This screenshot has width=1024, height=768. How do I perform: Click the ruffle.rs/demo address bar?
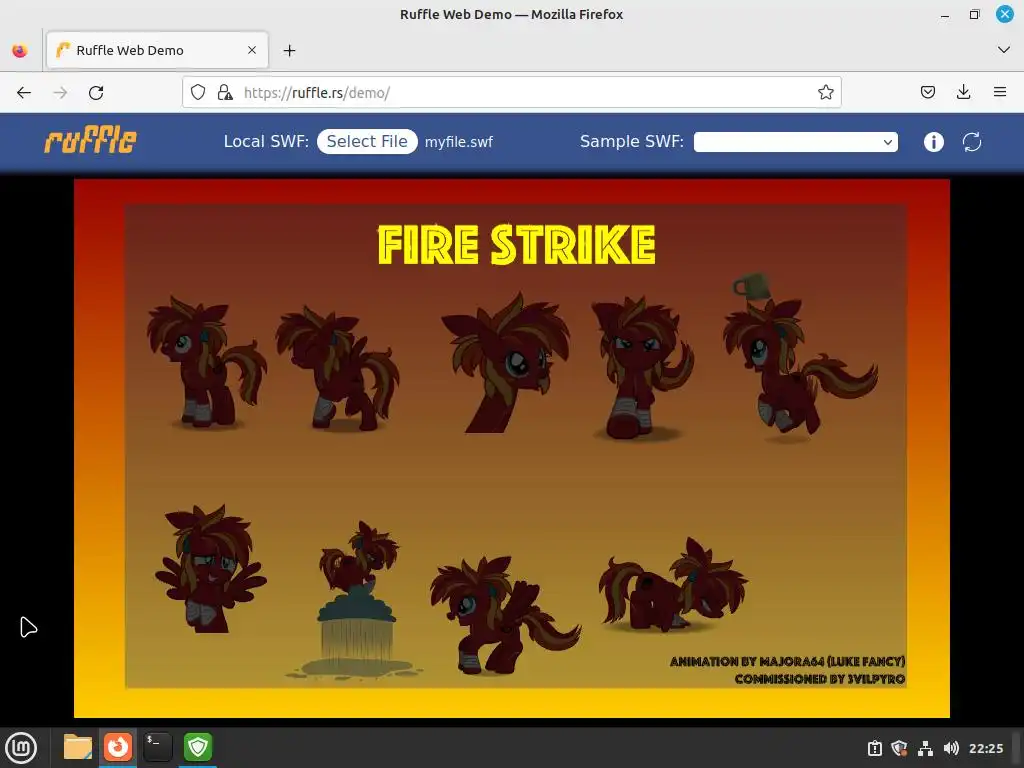(x=511, y=92)
